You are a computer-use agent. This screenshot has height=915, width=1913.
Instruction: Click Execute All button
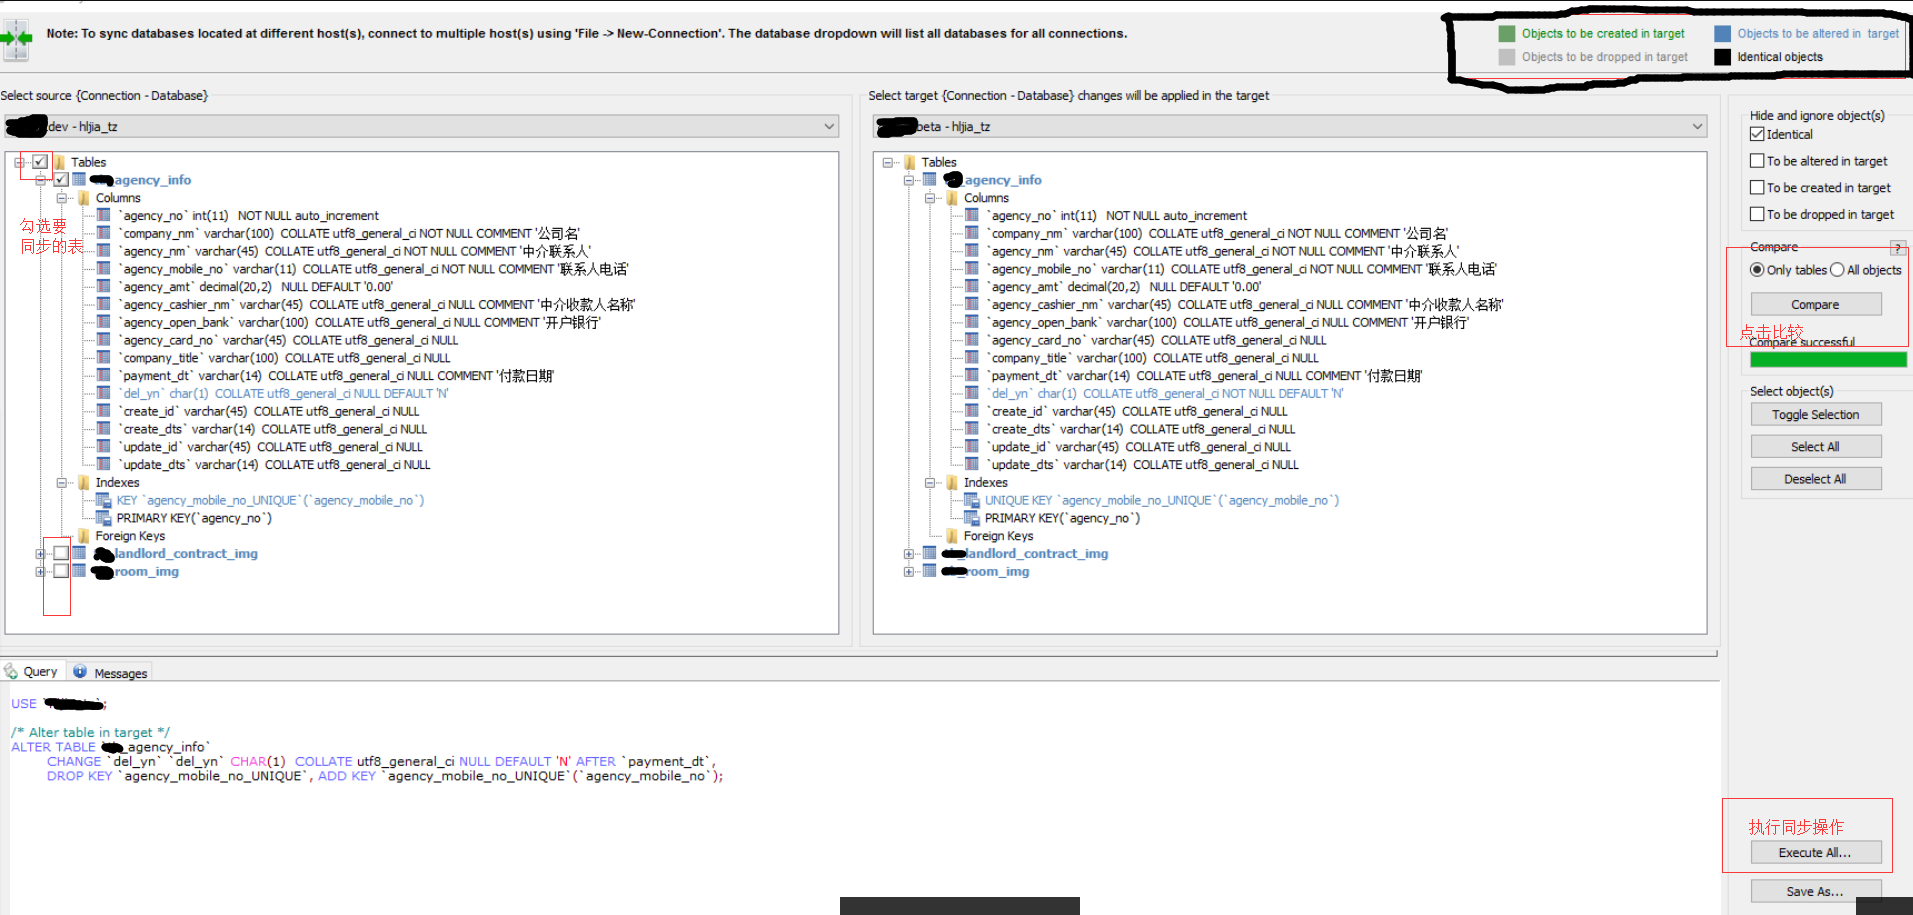1815,852
